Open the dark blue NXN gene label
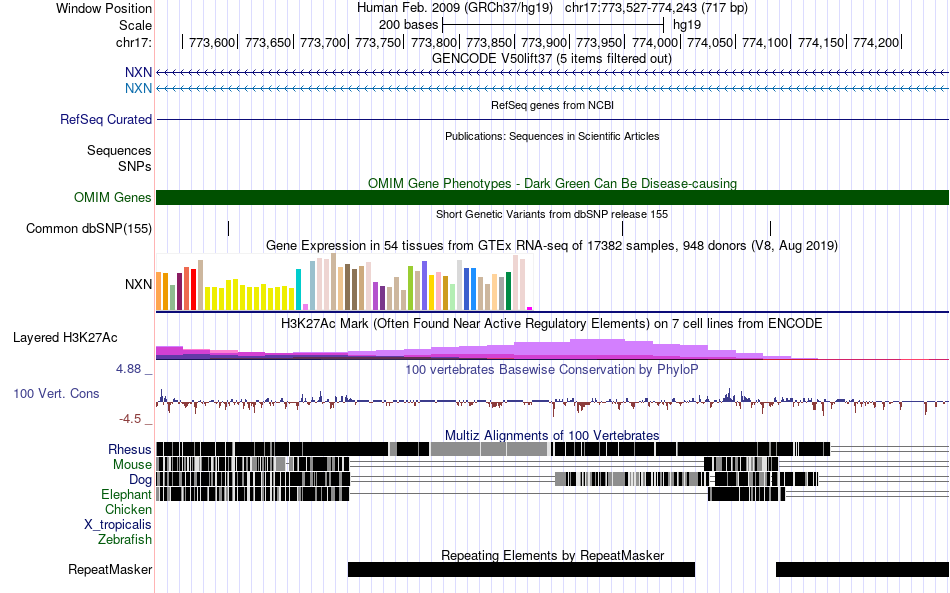The height and width of the screenshot is (593, 950). (x=138, y=72)
